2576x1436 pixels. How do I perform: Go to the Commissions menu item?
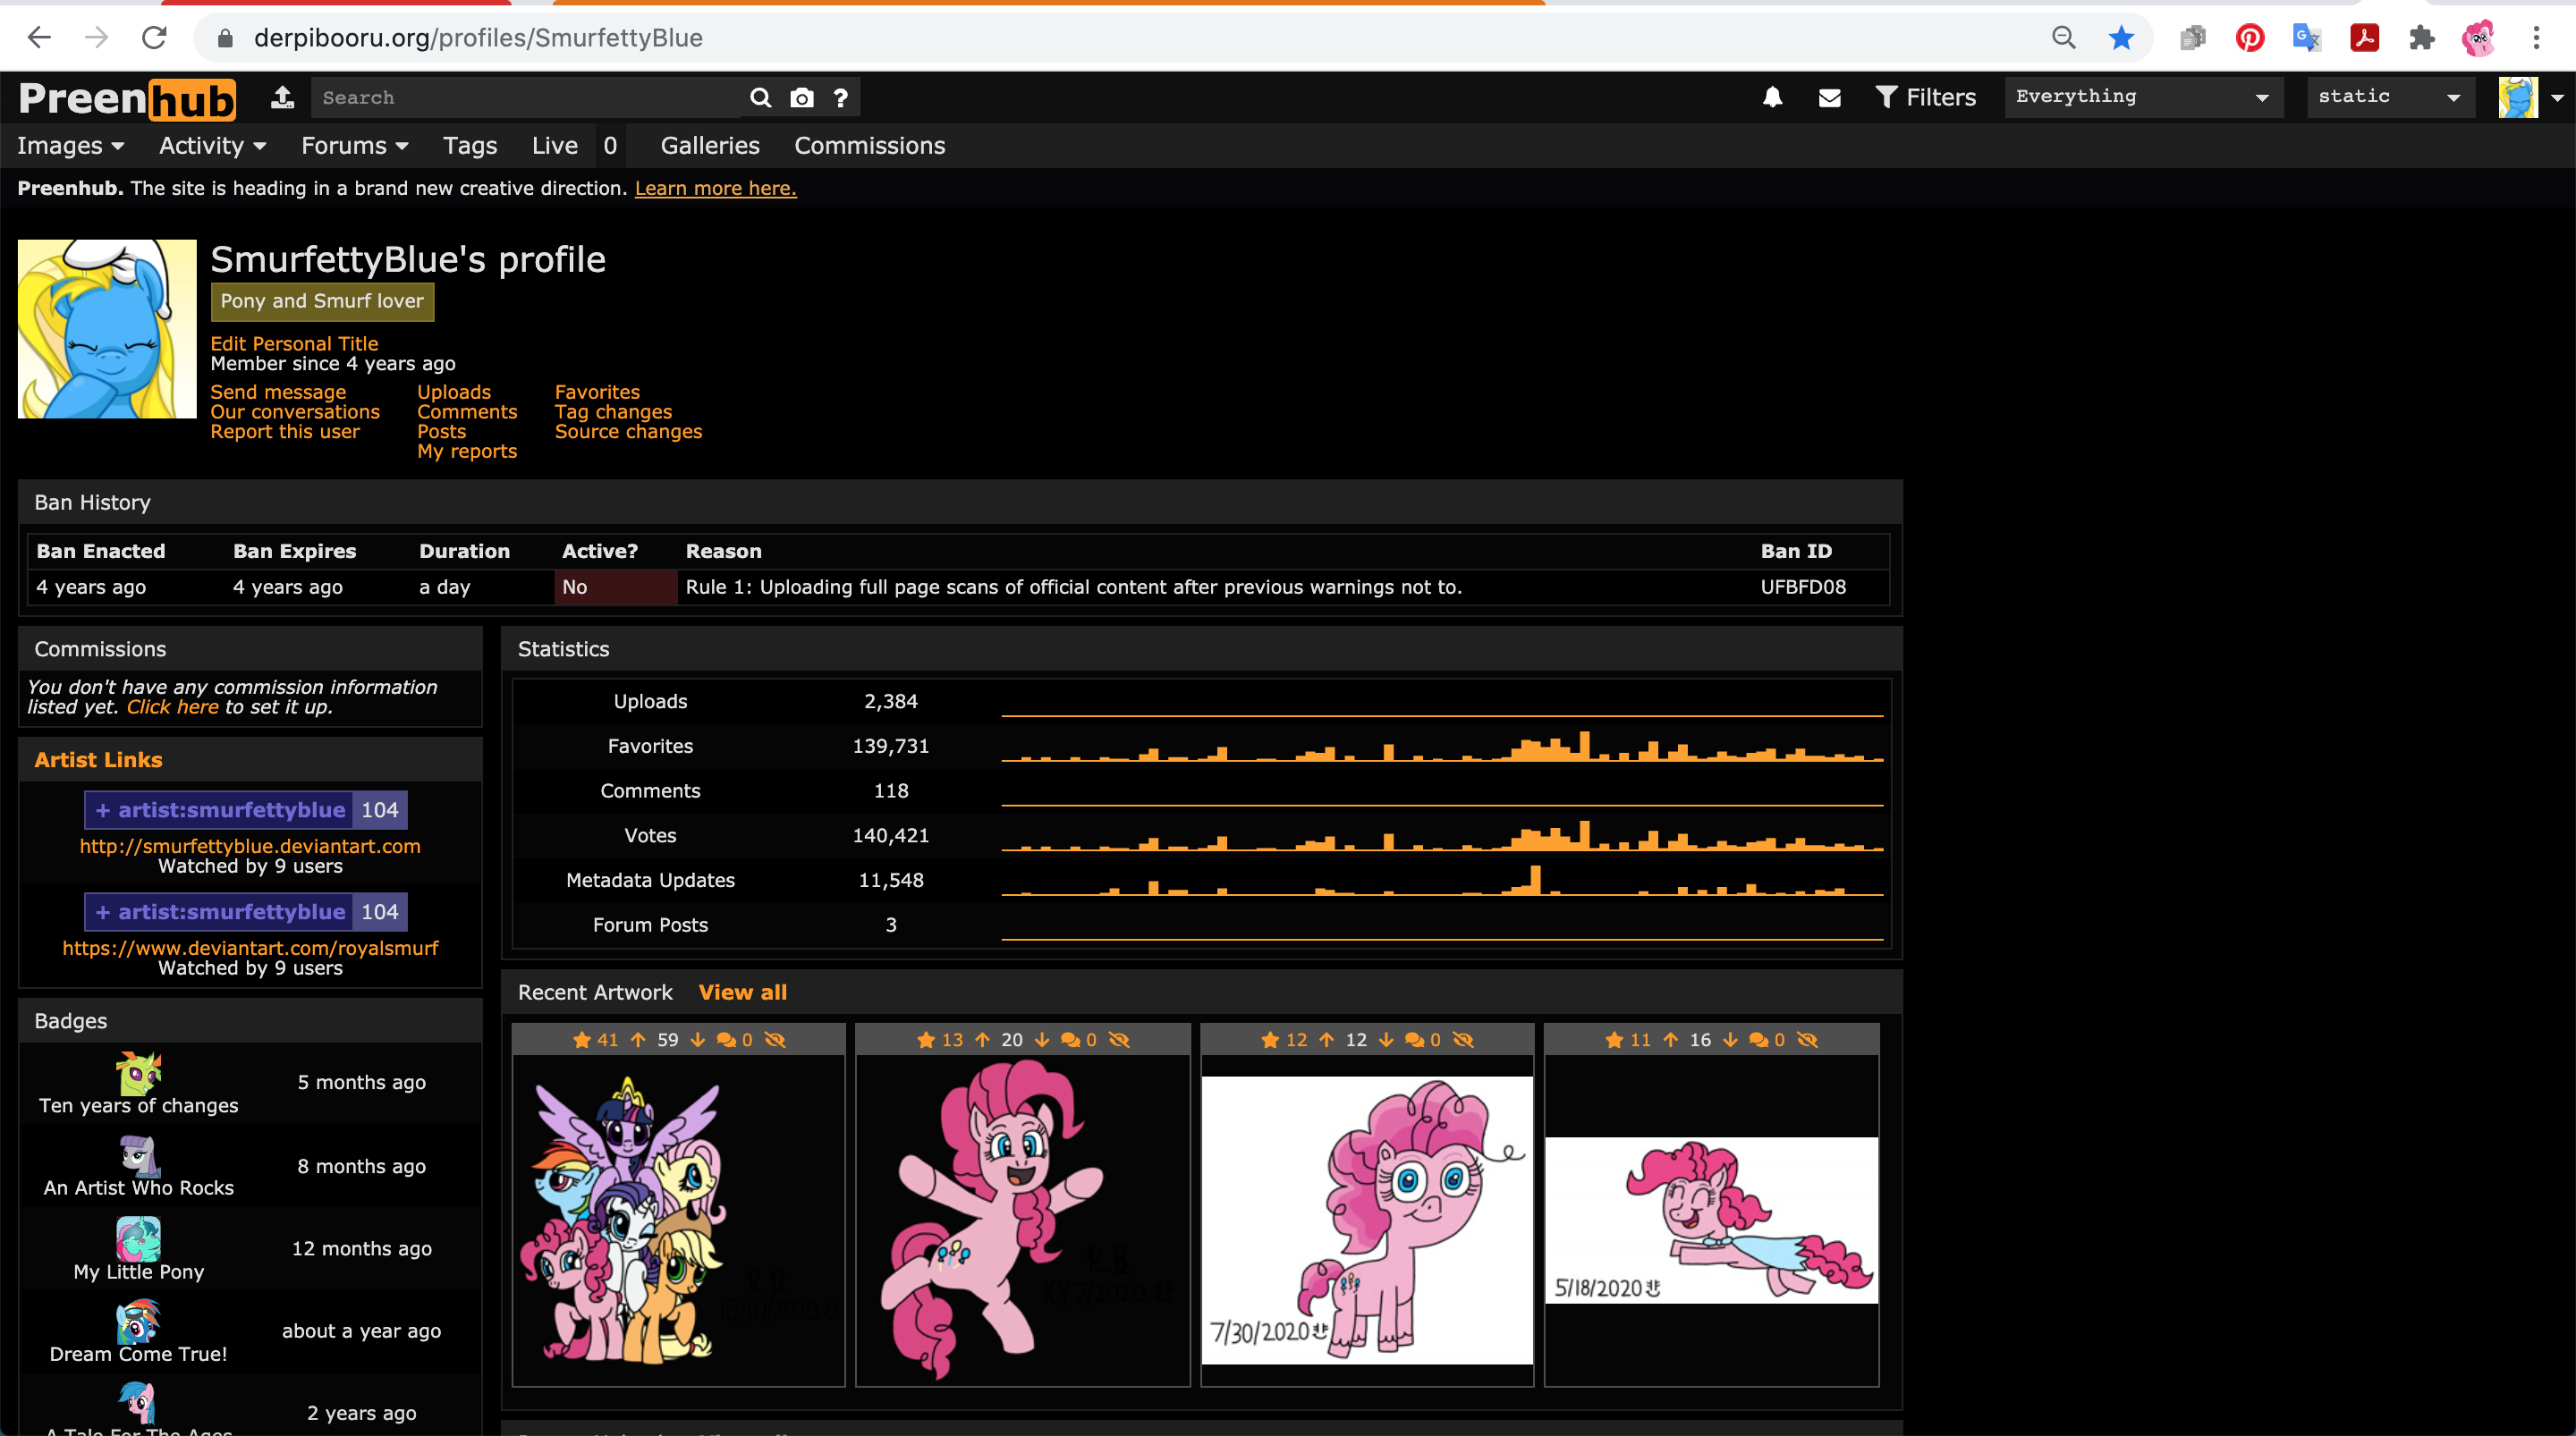coord(869,146)
